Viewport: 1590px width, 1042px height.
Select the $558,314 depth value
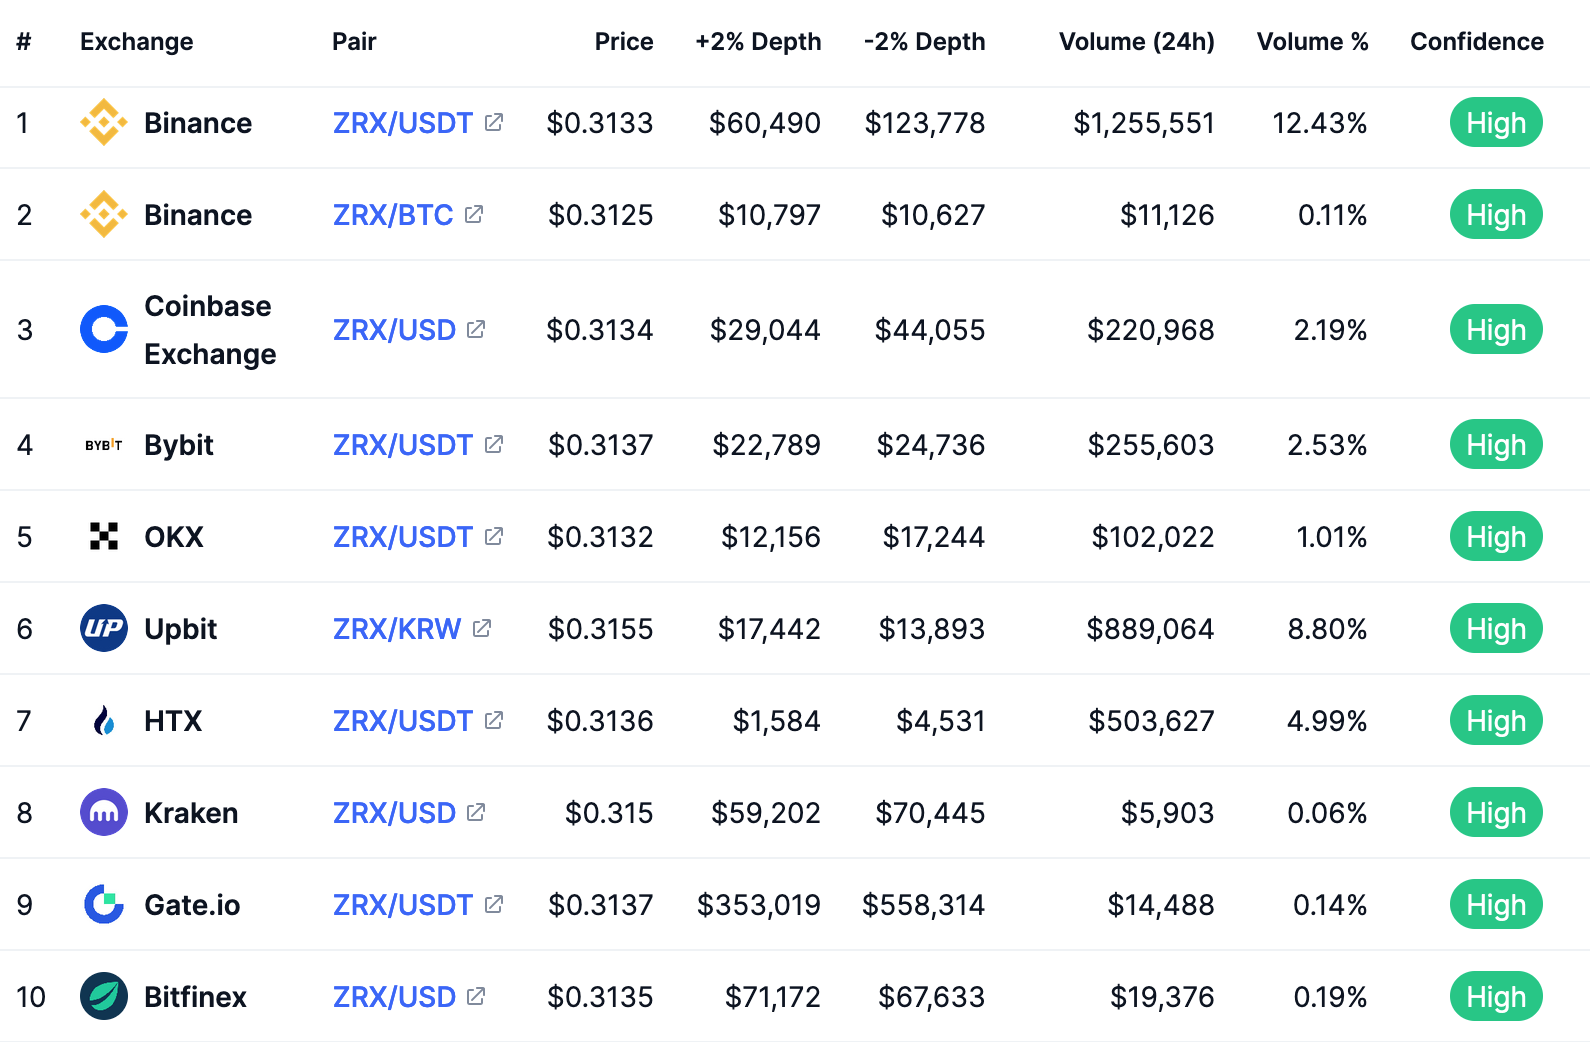[x=924, y=905]
